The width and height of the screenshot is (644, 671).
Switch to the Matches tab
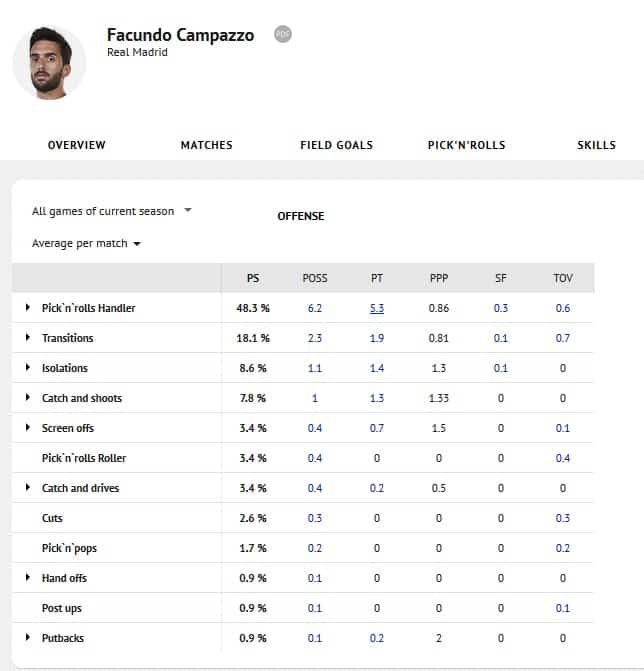[x=207, y=145]
